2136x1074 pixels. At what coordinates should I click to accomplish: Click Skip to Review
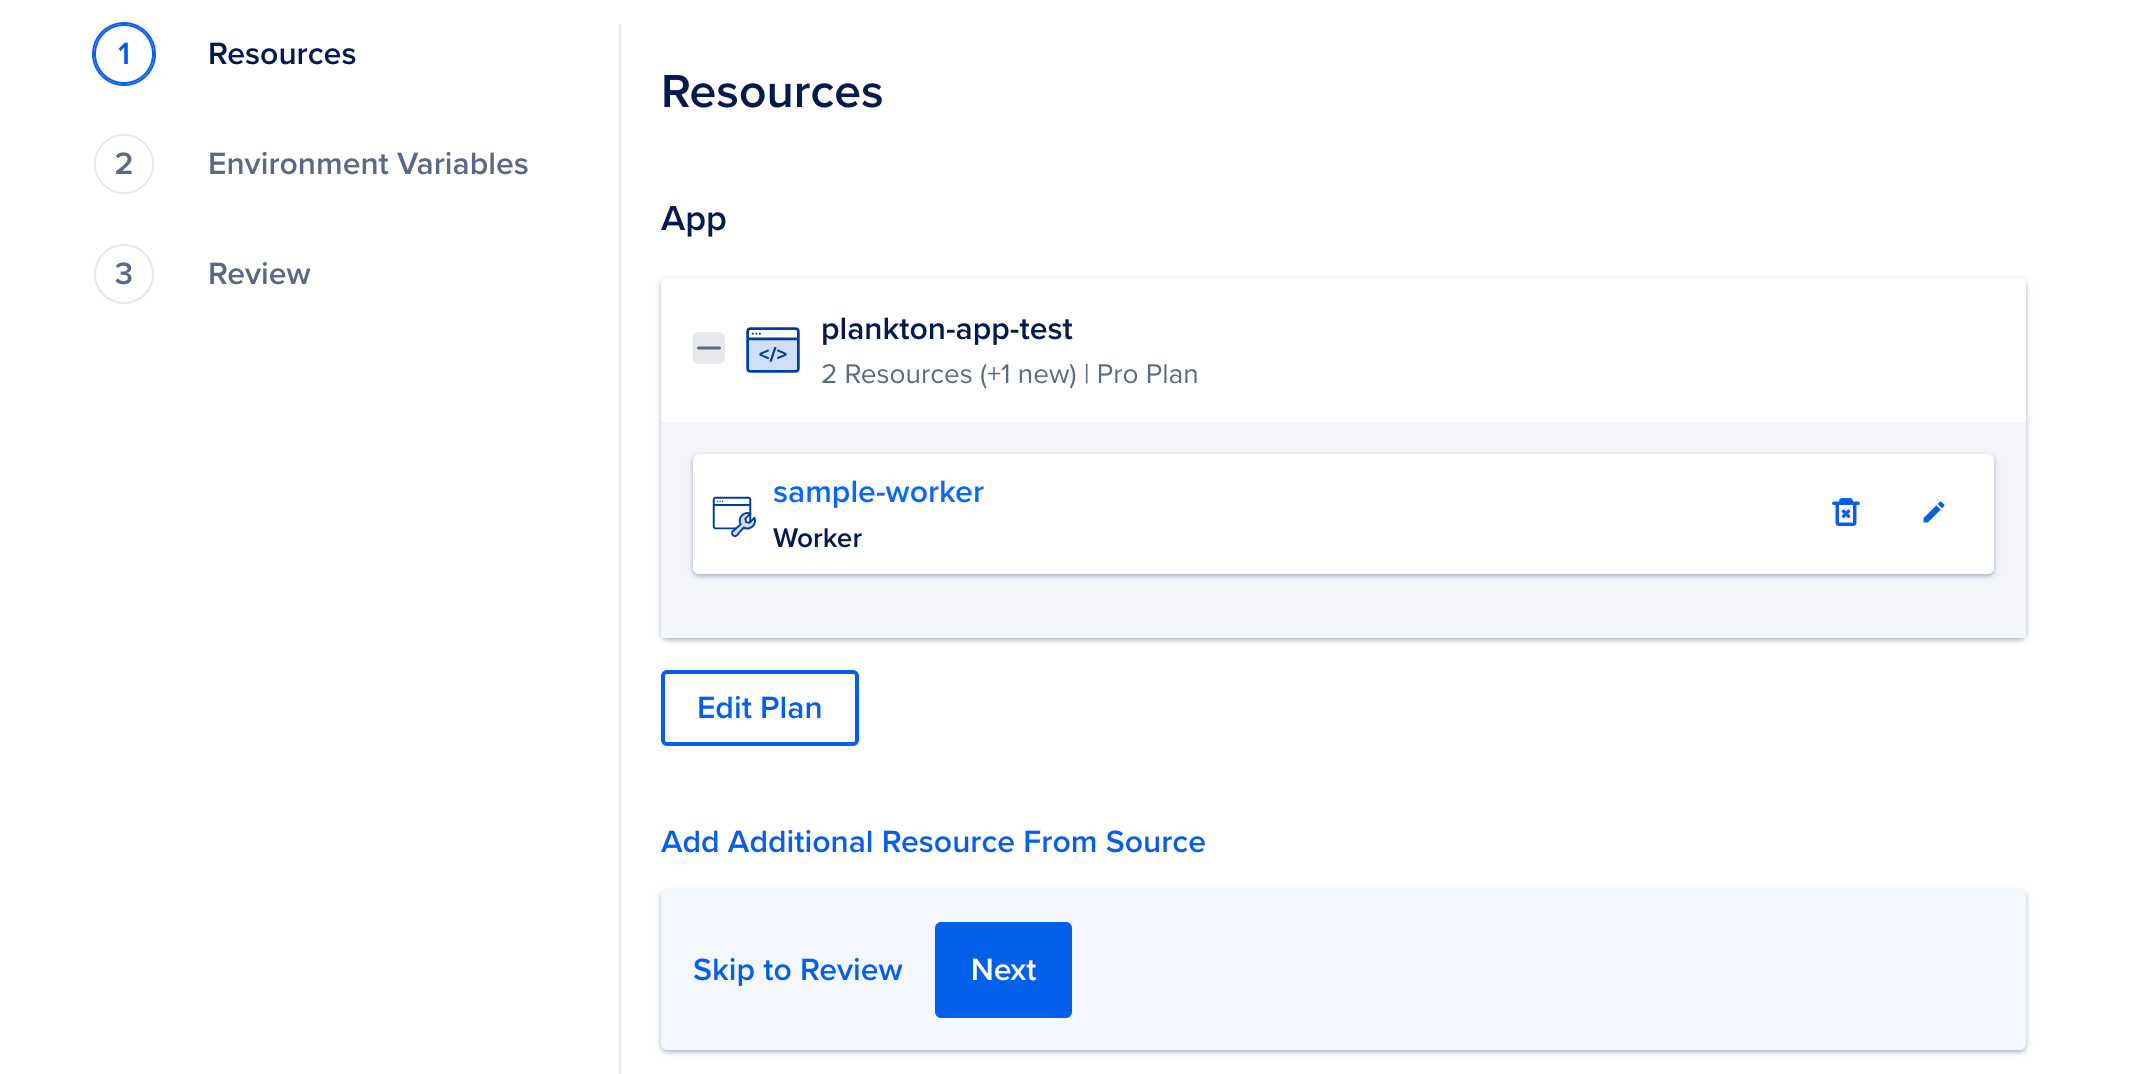click(x=798, y=970)
